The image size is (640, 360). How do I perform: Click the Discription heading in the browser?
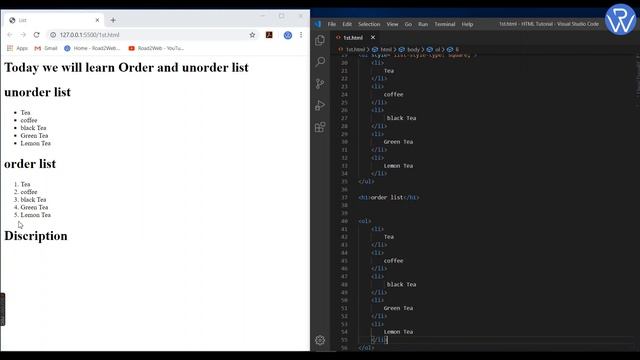tap(36, 236)
